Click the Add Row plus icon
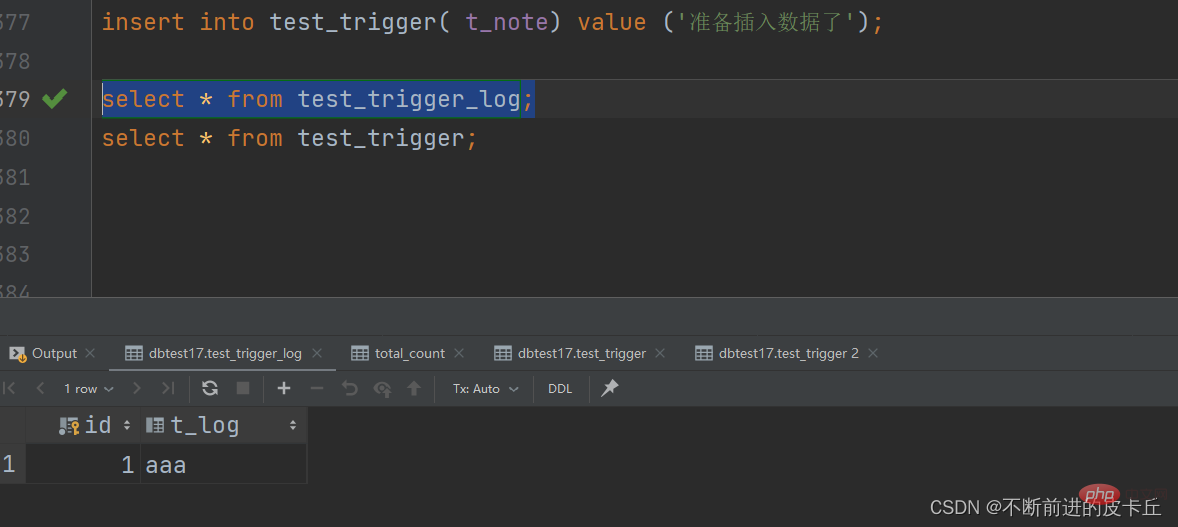This screenshot has width=1178, height=527. [x=283, y=388]
